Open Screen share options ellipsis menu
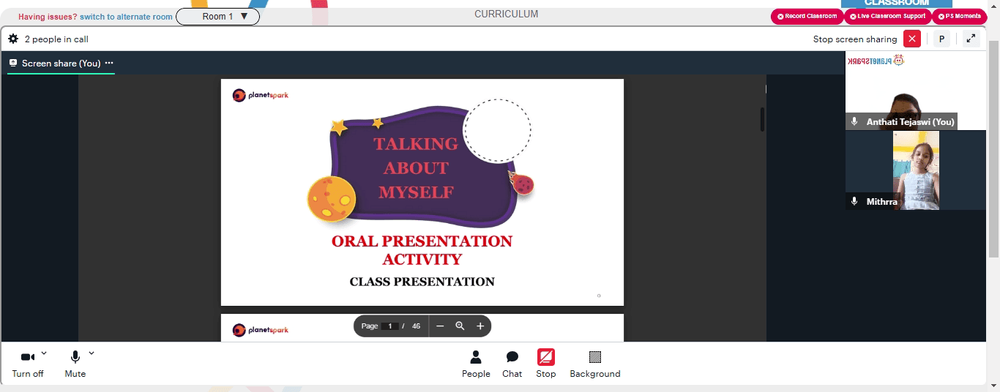1000x392 pixels. (109, 63)
